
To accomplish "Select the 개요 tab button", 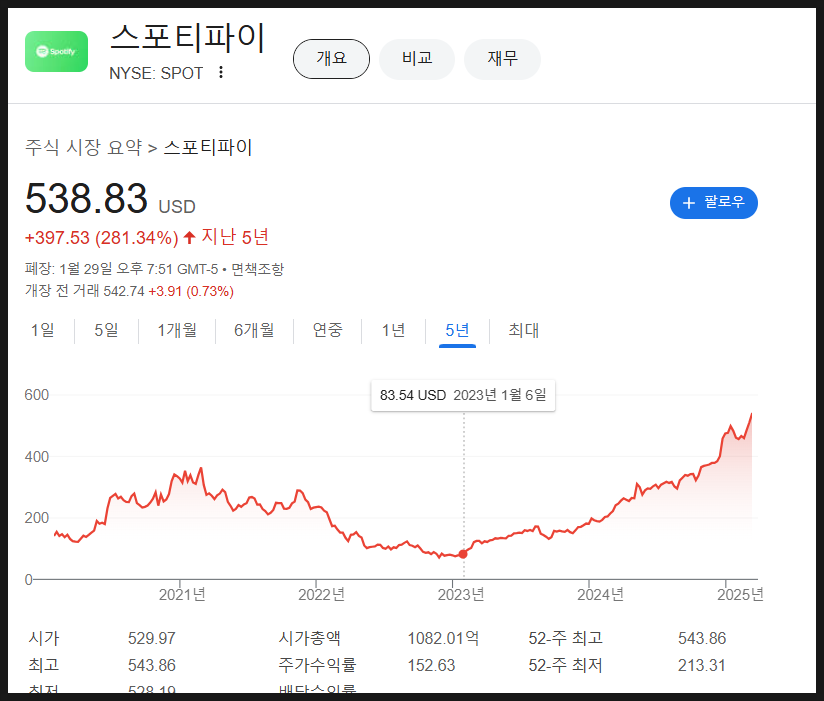I will pyautogui.click(x=331, y=58).
